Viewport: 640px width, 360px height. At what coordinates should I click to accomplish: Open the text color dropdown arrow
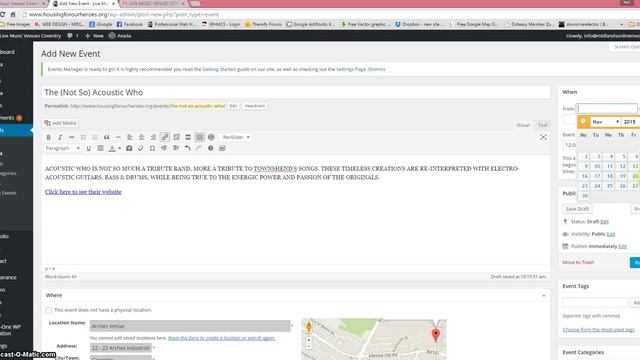(120, 148)
